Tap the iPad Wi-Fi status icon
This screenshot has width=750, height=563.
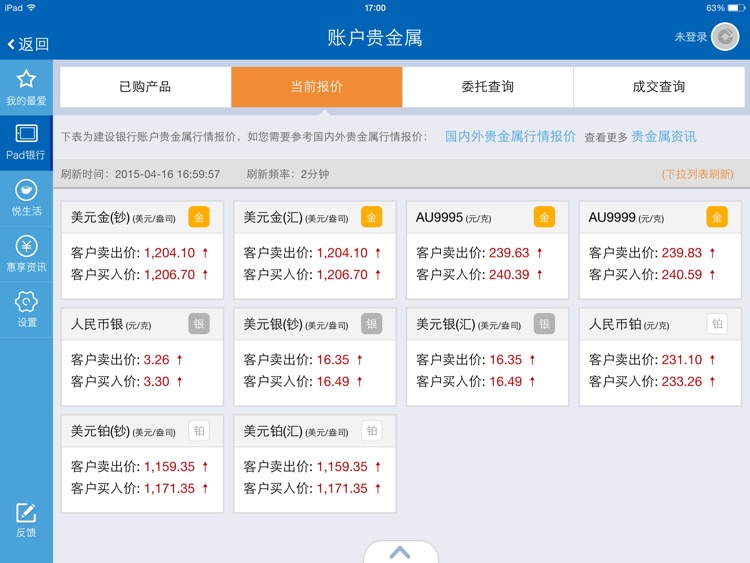[32, 8]
